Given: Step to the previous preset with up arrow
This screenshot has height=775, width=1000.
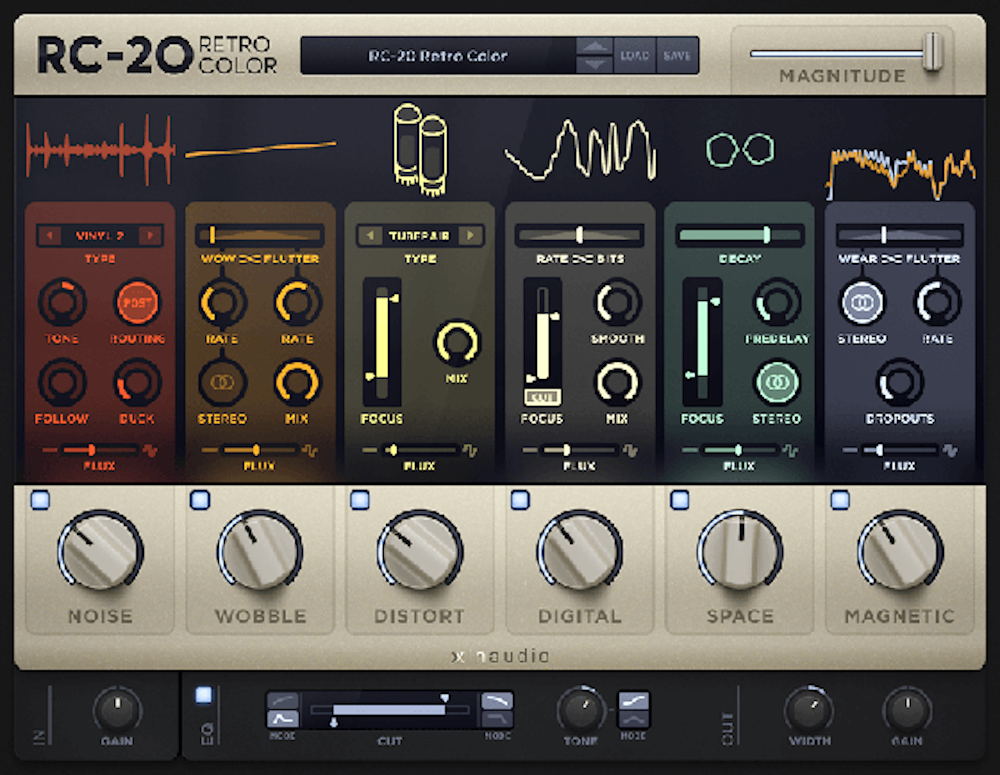Looking at the screenshot, I should click(x=595, y=47).
